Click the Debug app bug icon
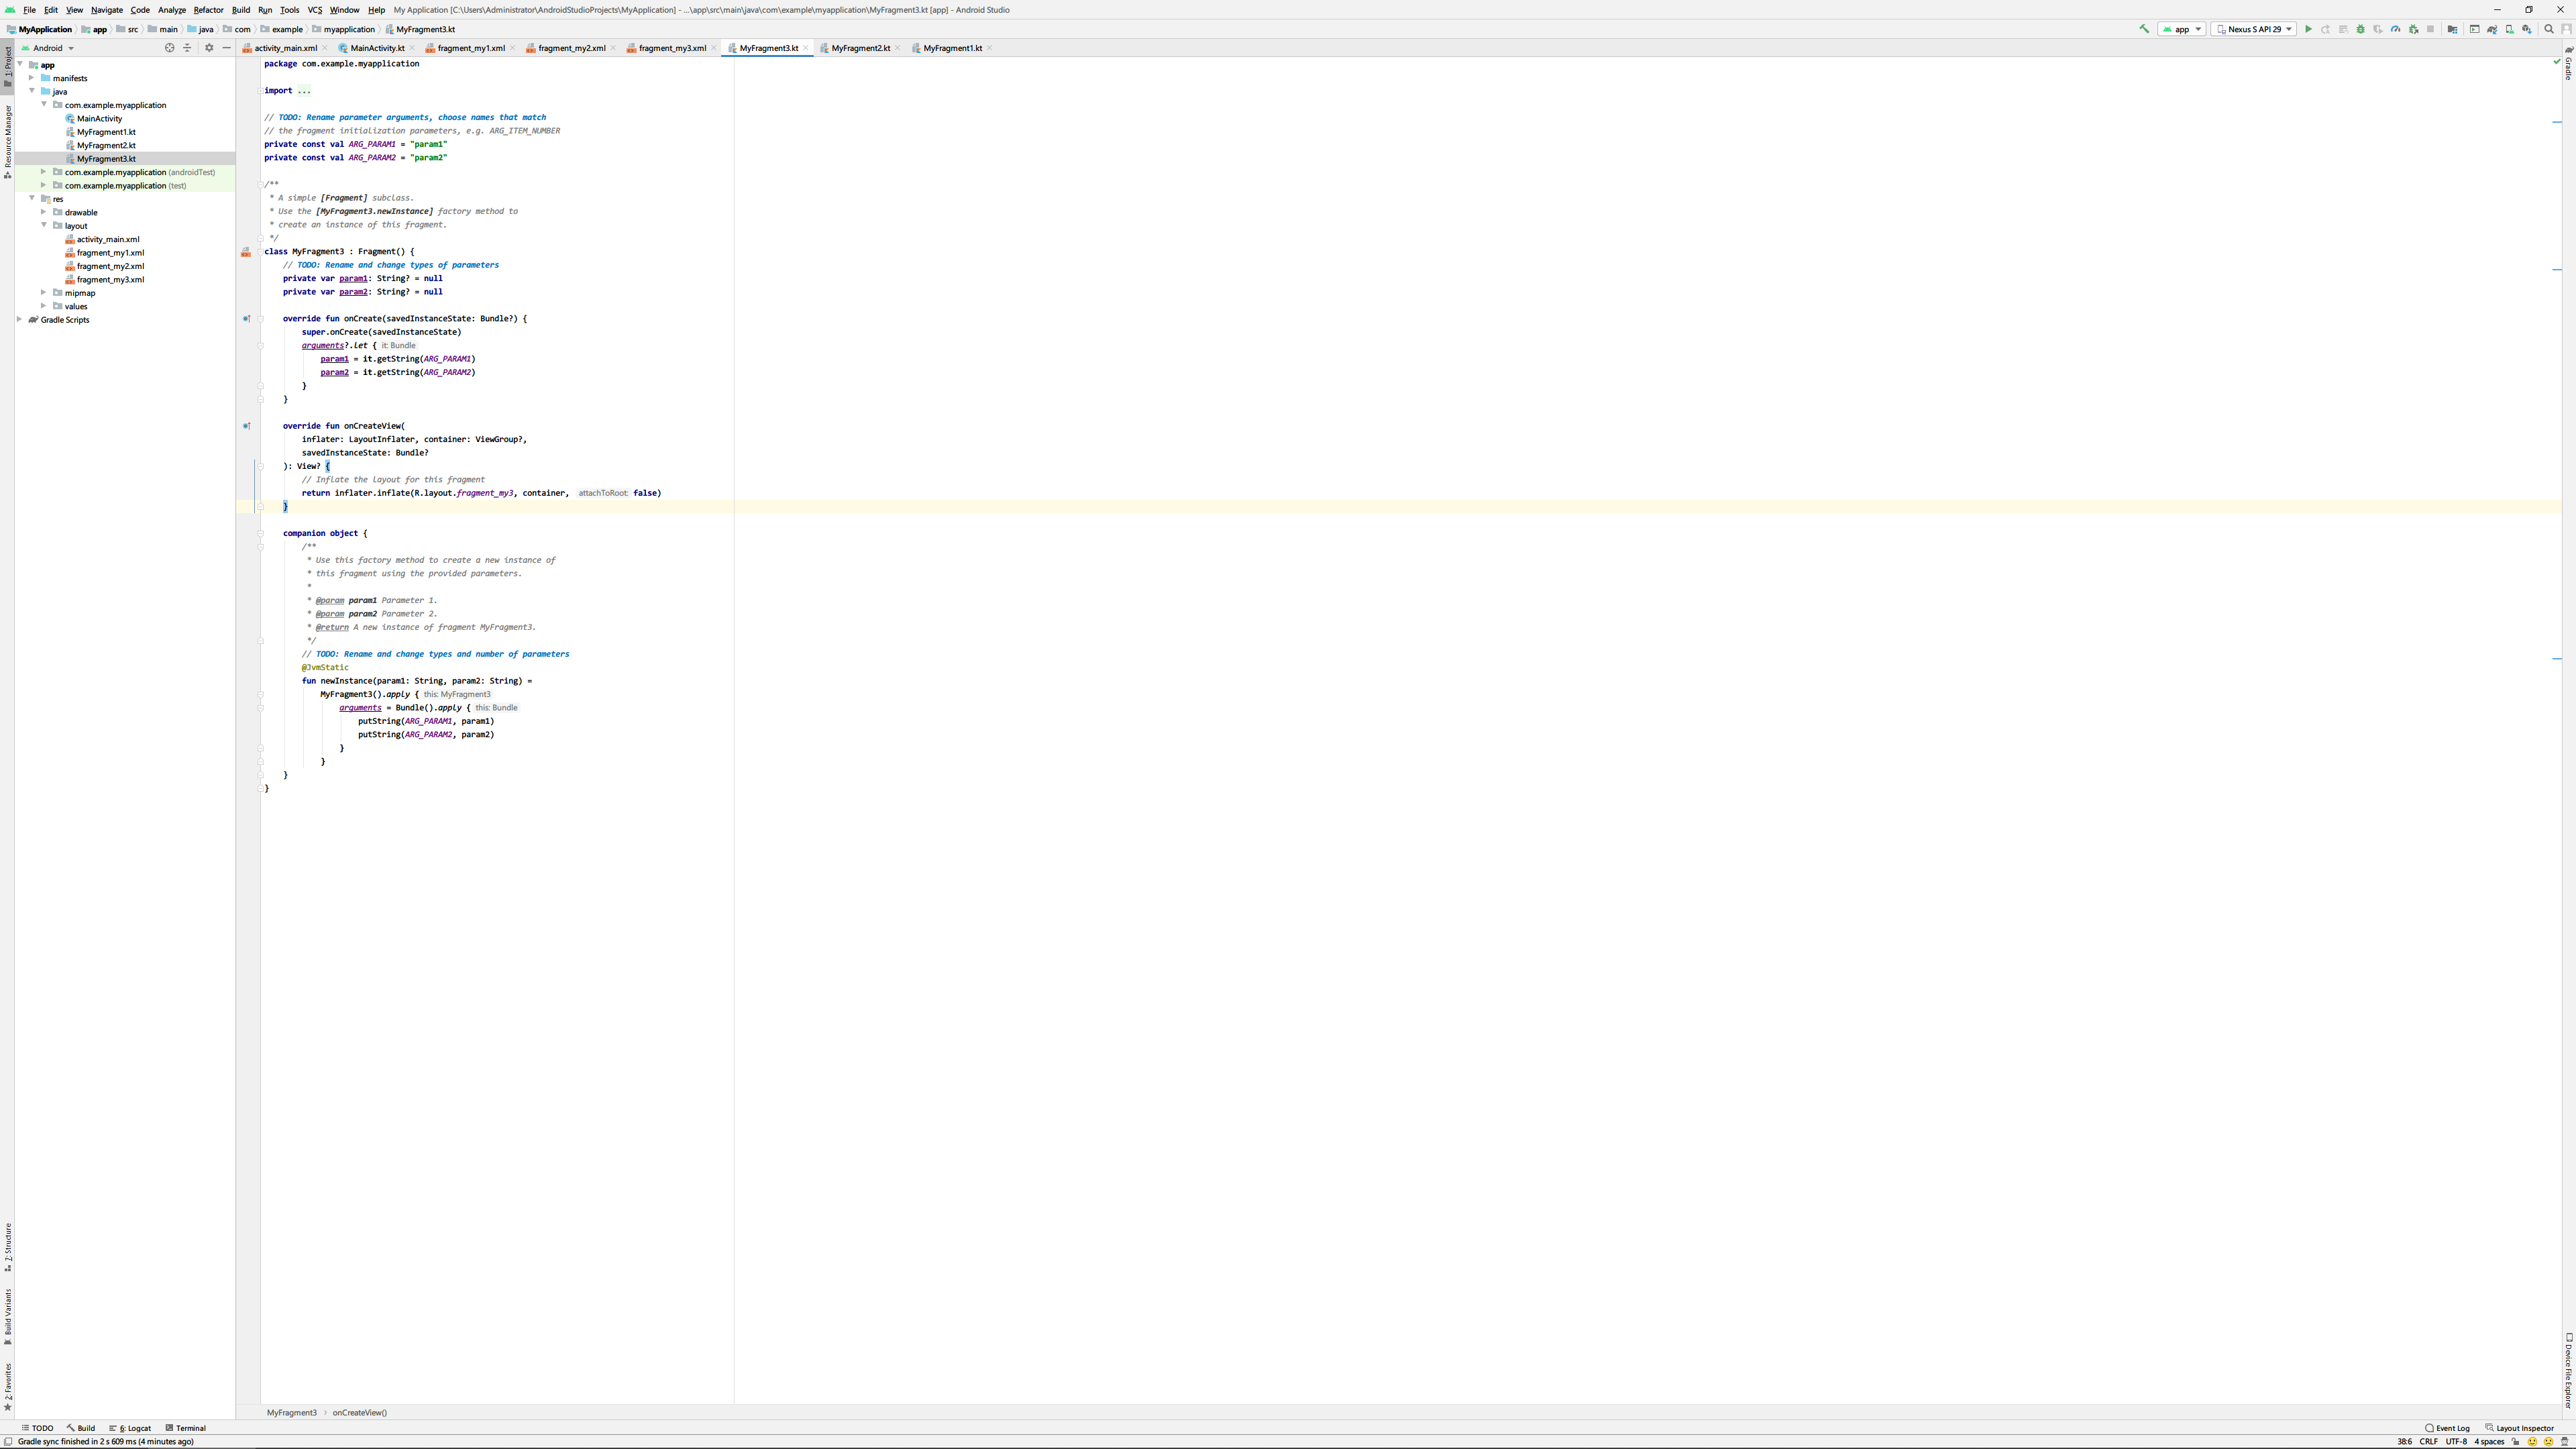This screenshot has width=2576, height=1449. coord(2361,29)
